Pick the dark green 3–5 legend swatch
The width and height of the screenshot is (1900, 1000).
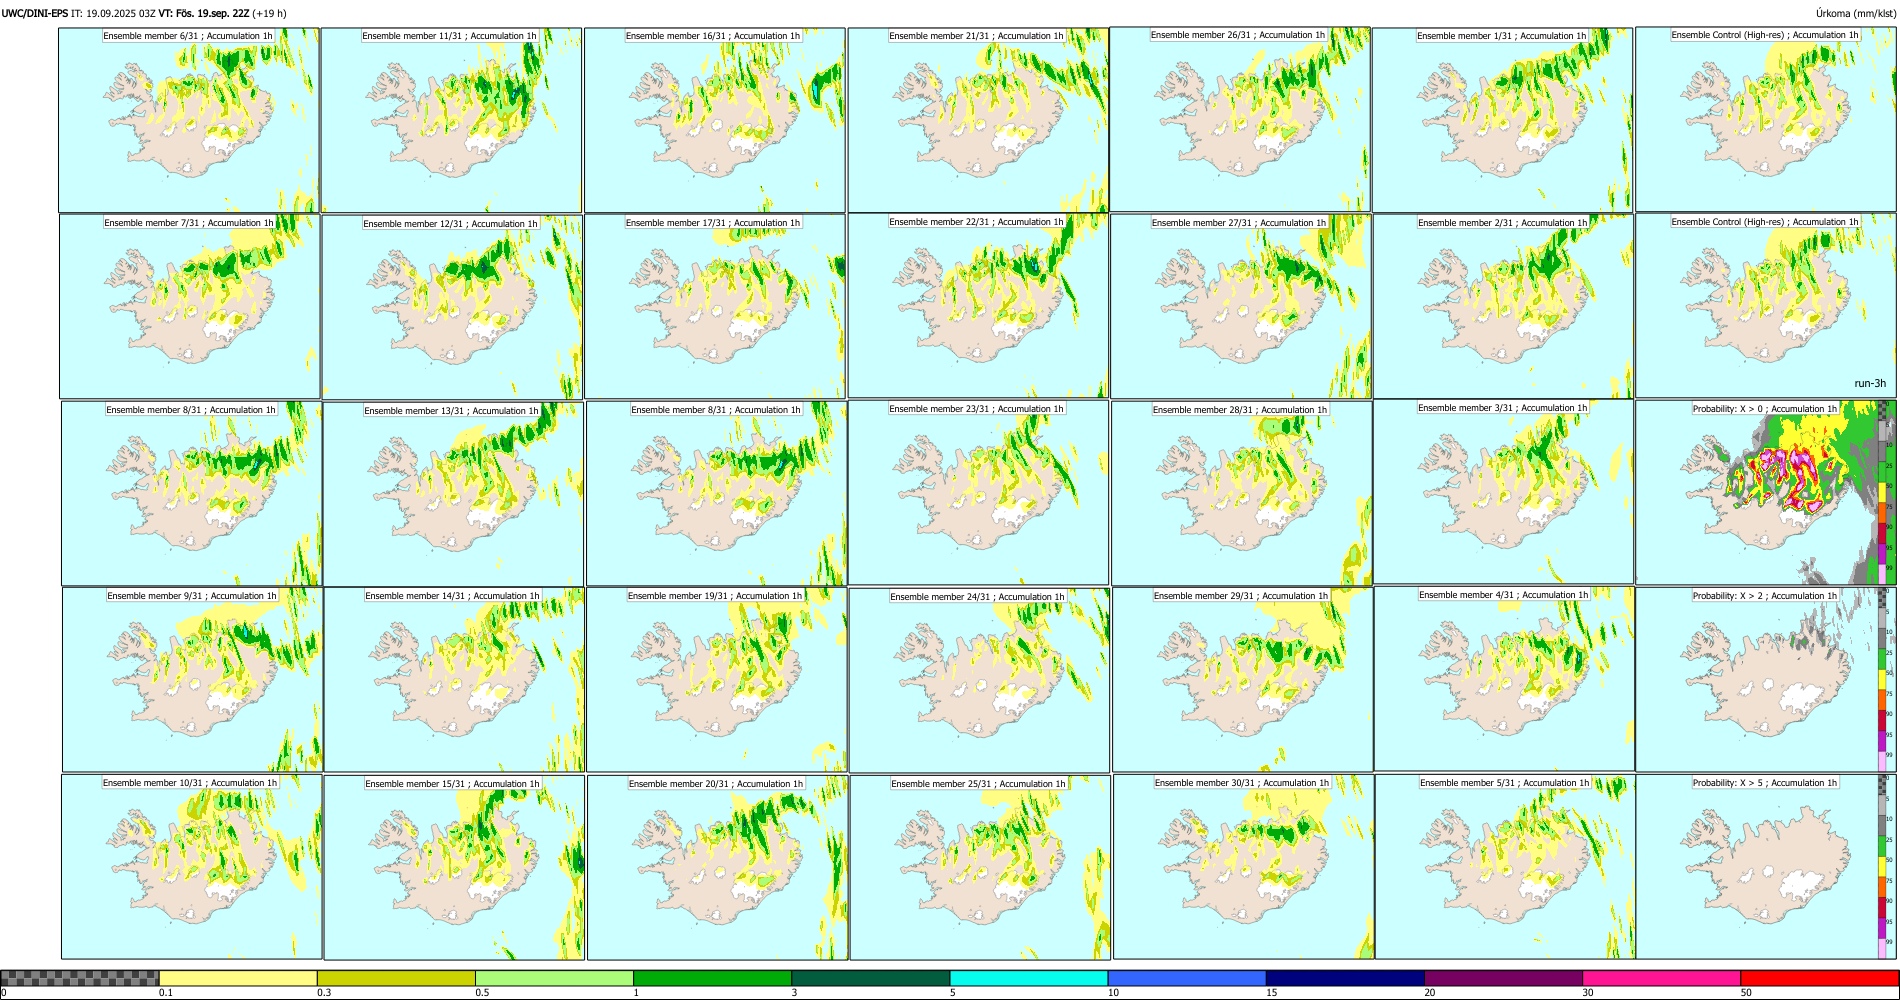pyautogui.click(x=870, y=978)
